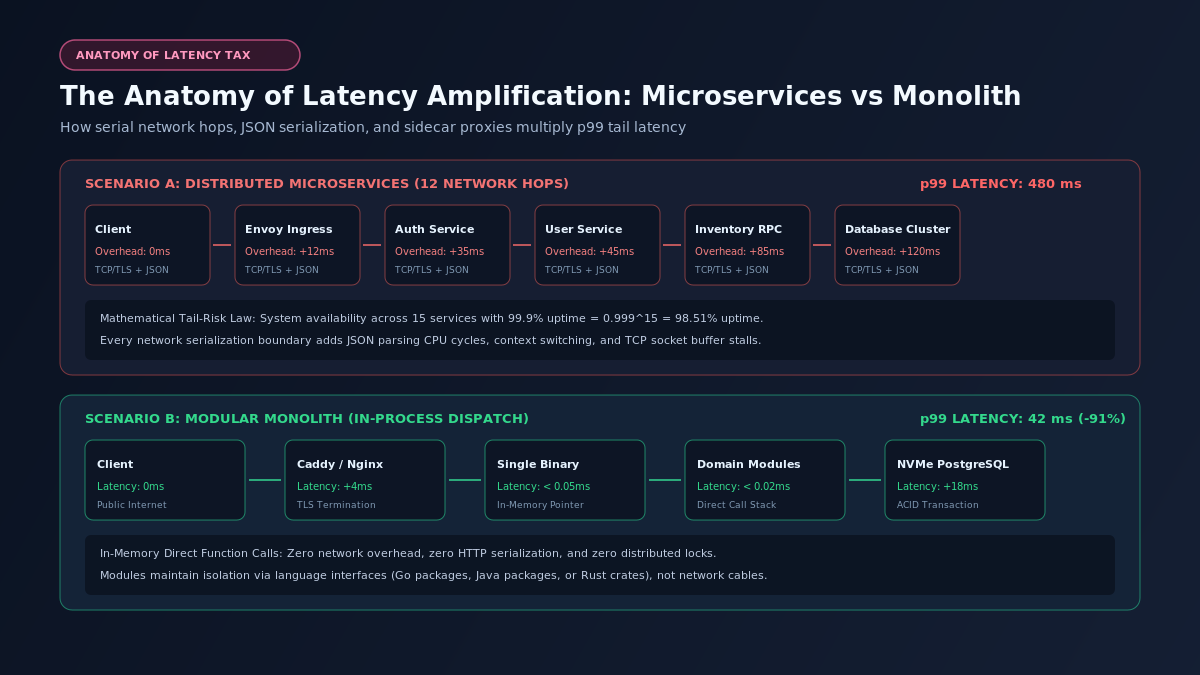The width and height of the screenshot is (1200, 675).
Task: Click the "ACID Transaction" caption
Action: (x=938, y=505)
